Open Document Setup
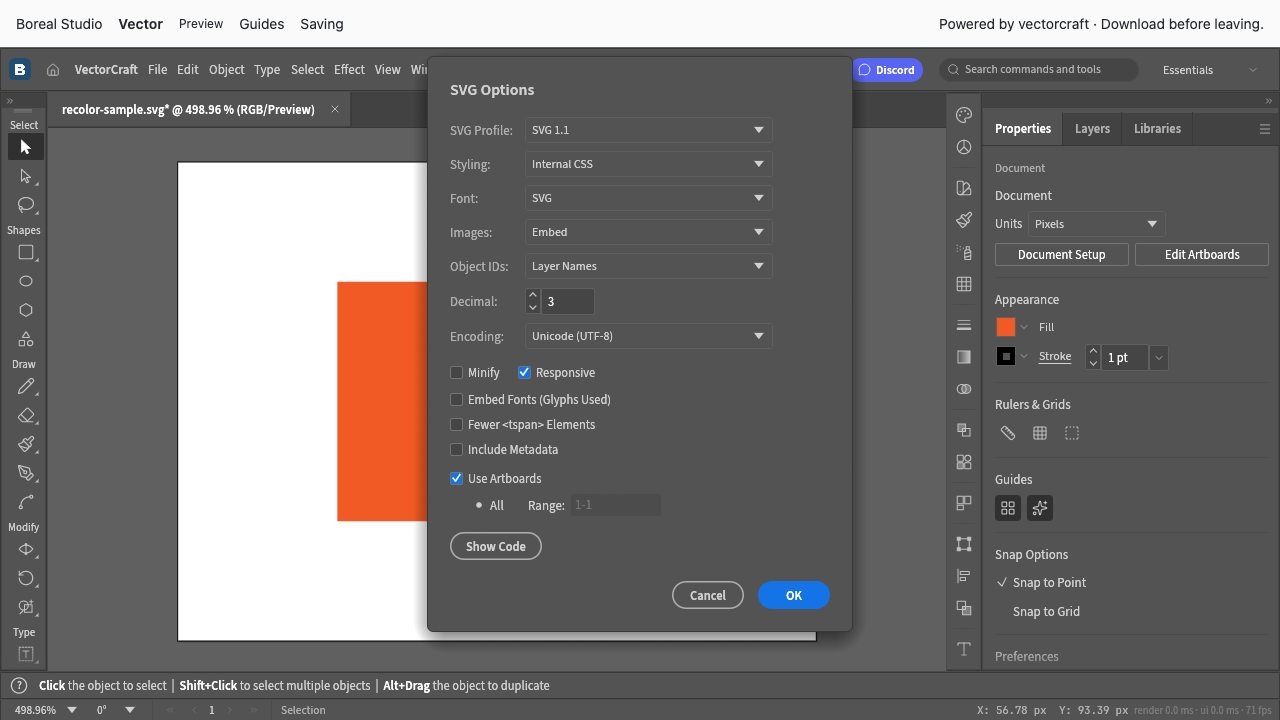The height and width of the screenshot is (720, 1280). (1062, 255)
